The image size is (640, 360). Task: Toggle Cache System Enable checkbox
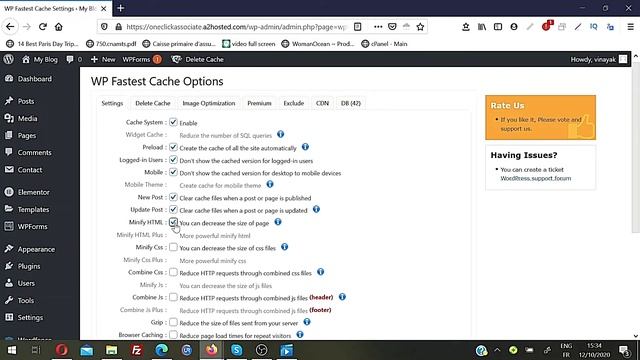coord(173,122)
